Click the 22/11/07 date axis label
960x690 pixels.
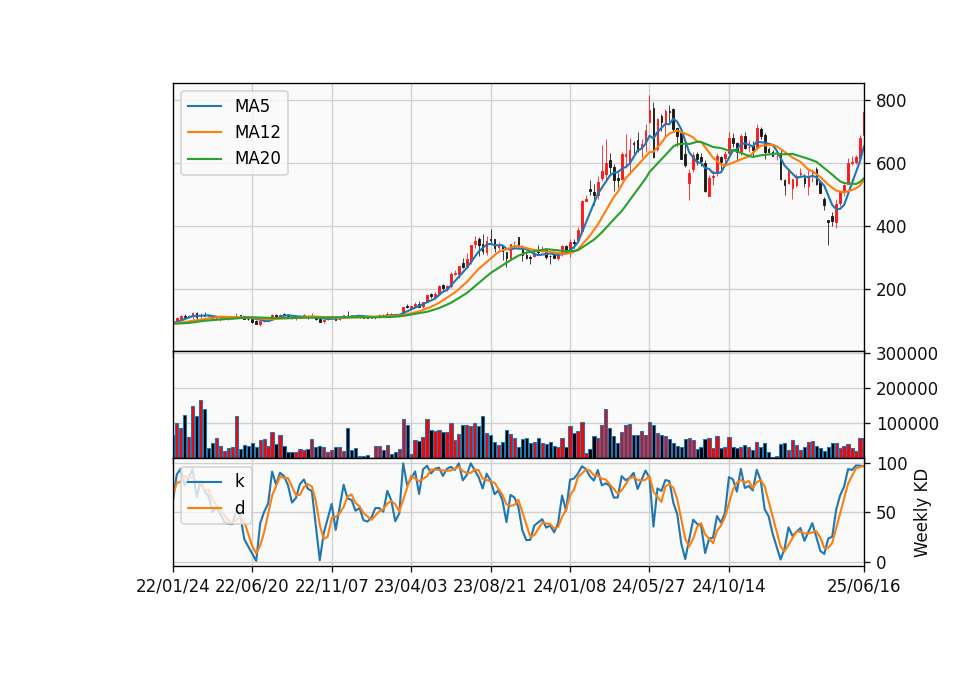[332, 586]
